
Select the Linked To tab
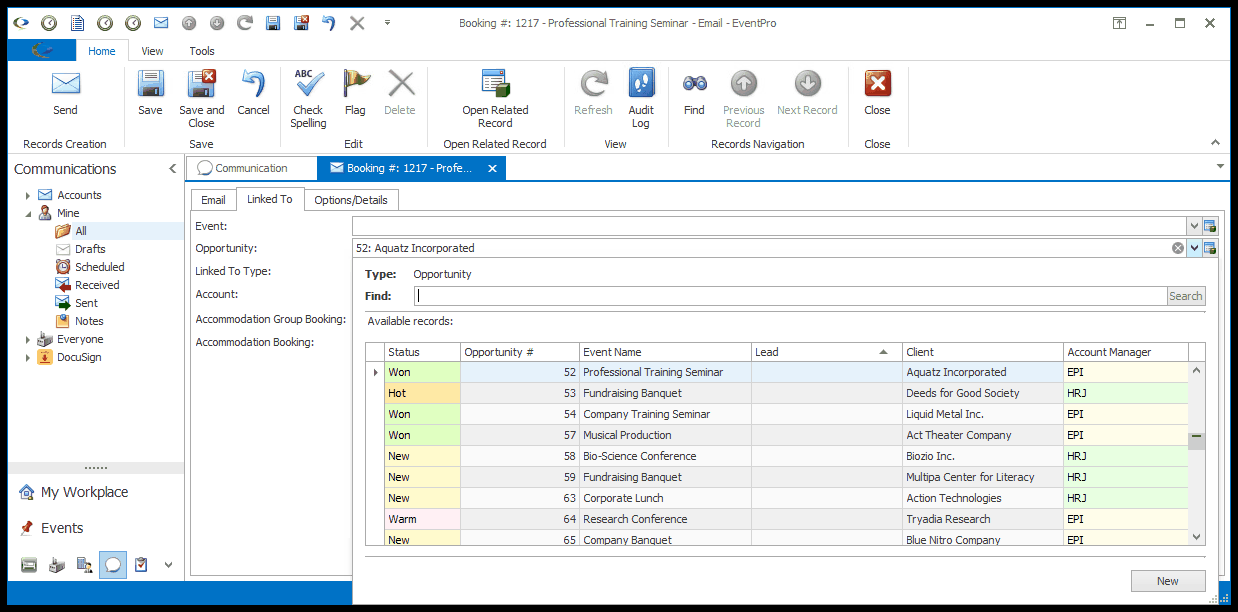click(270, 199)
